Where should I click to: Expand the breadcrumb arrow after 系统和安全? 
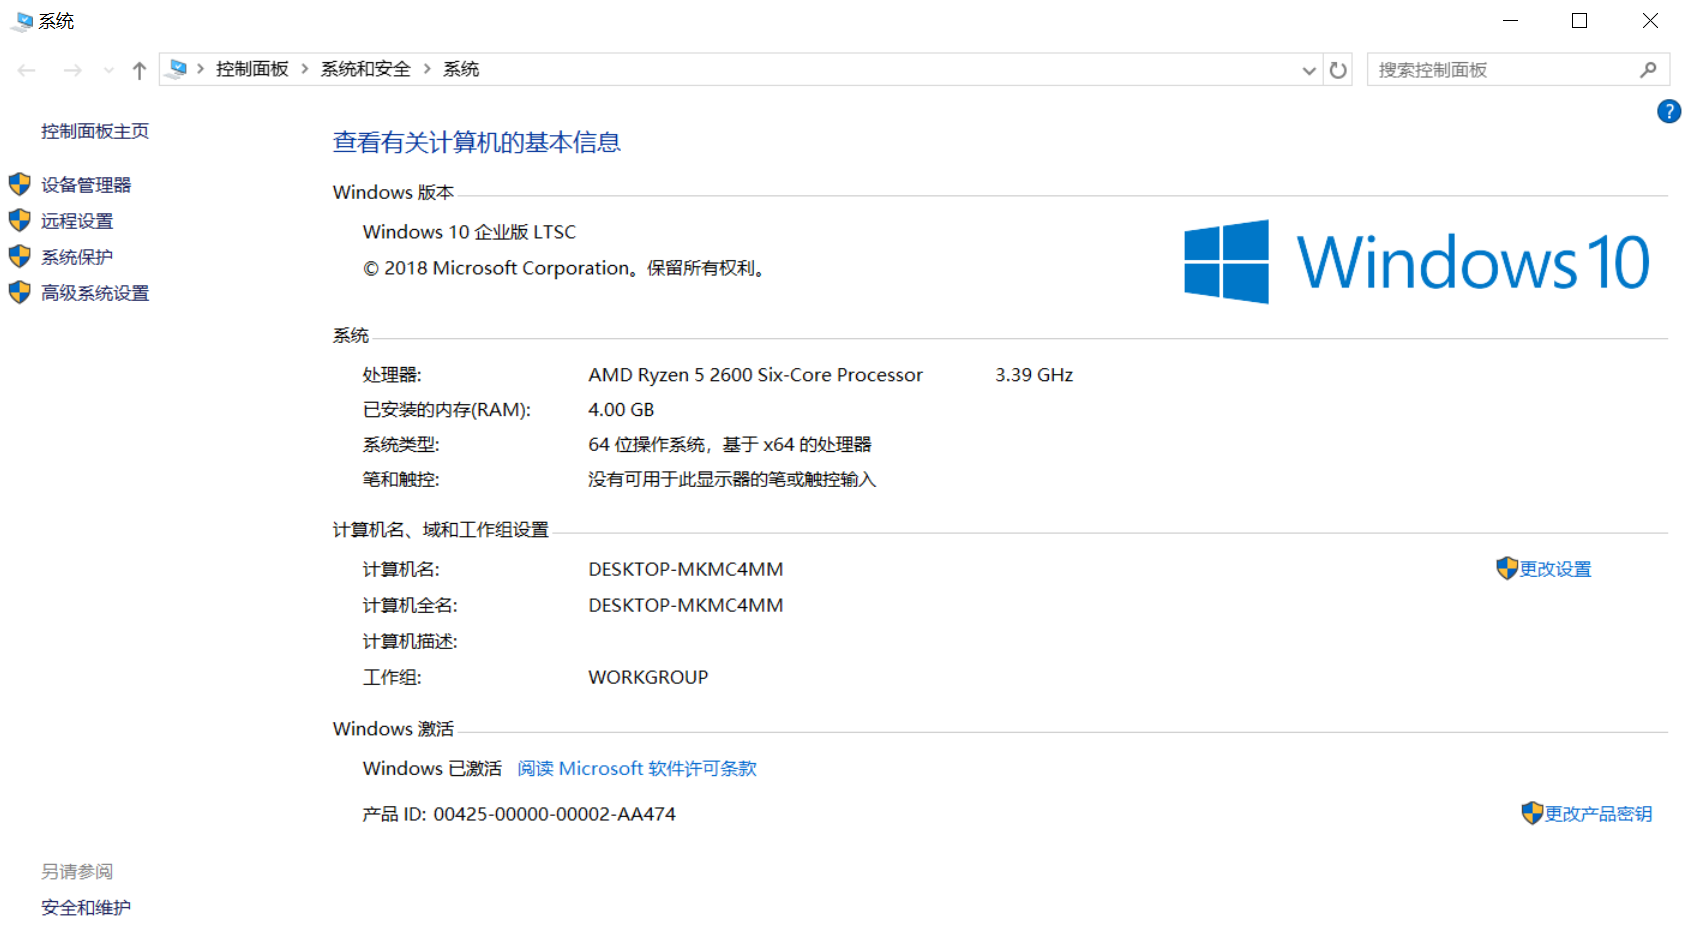tap(427, 68)
